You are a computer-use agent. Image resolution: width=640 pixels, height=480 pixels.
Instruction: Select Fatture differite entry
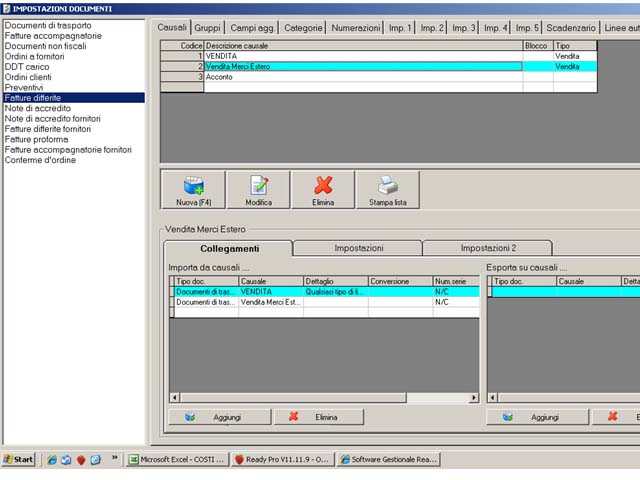coord(74,98)
